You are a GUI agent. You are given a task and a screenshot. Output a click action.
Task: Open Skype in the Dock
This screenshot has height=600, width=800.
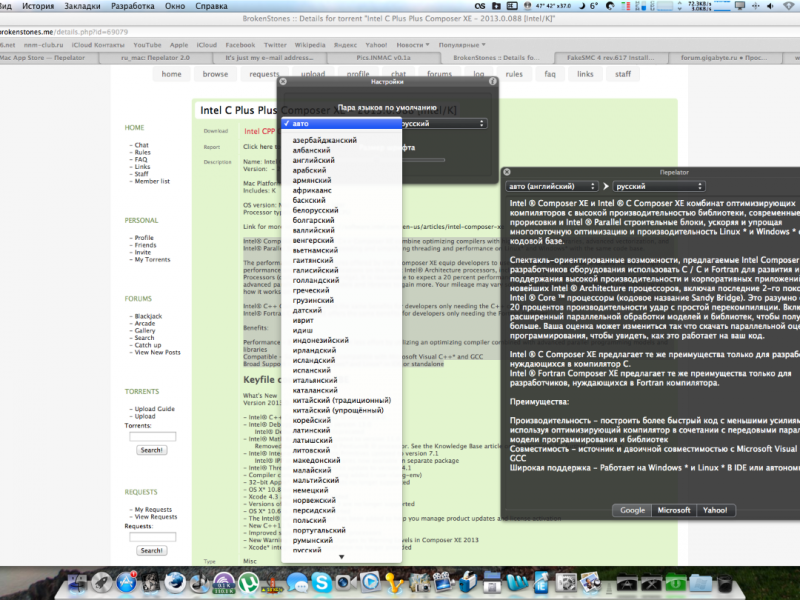(321, 583)
